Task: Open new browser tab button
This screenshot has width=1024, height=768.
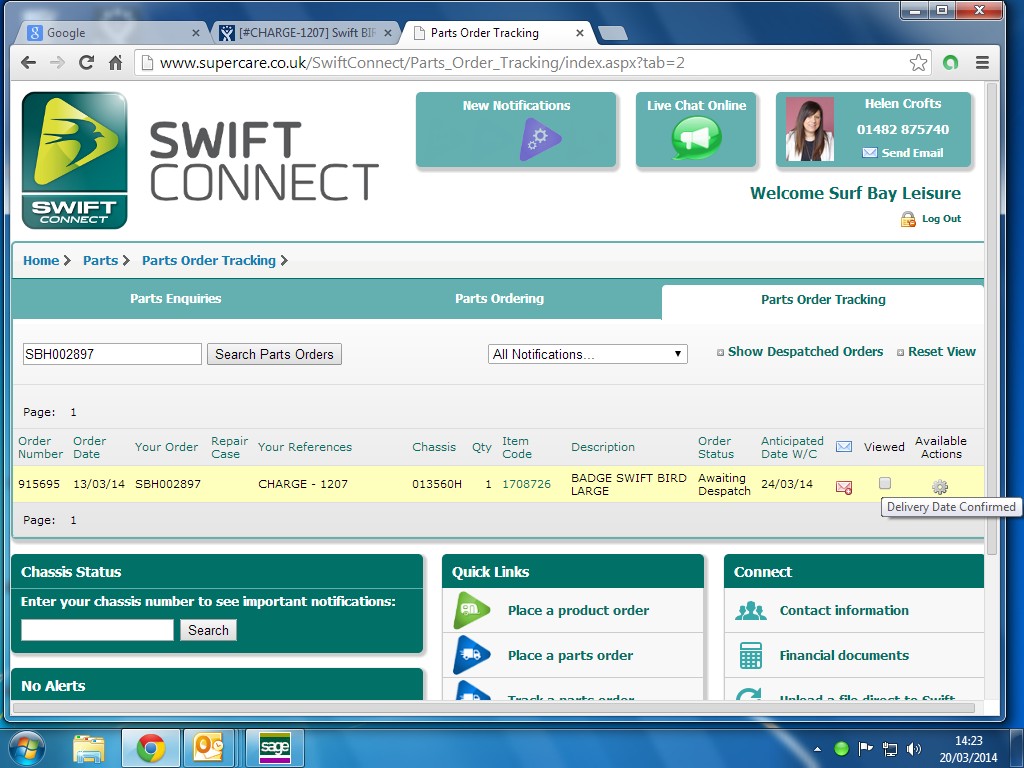Action: tap(613, 33)
